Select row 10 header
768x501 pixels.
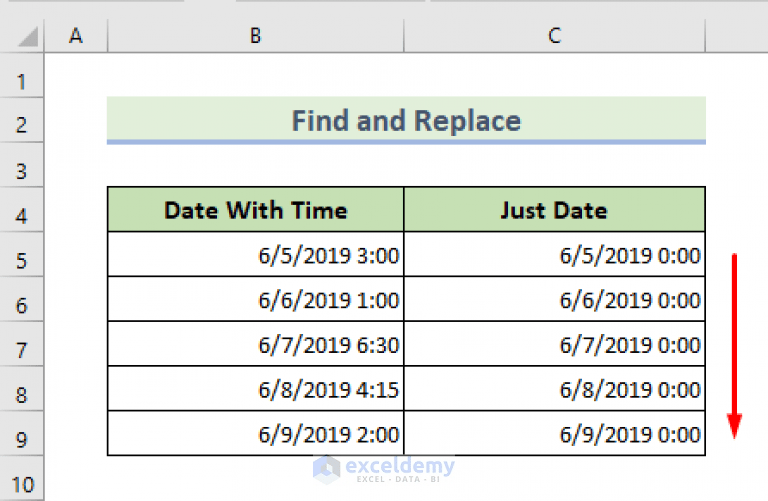22,479
